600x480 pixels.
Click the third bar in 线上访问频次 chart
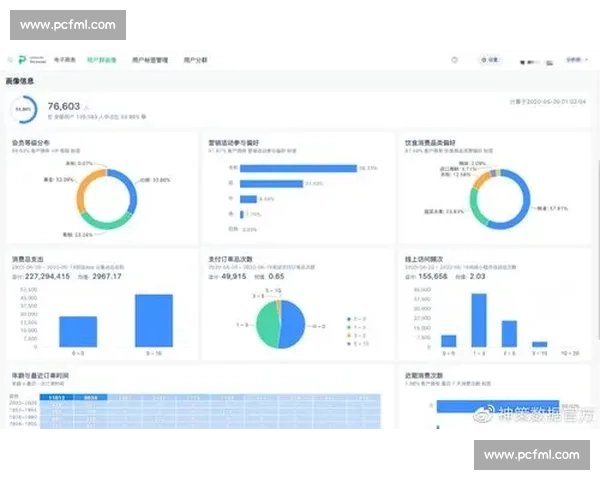(509, 334)
